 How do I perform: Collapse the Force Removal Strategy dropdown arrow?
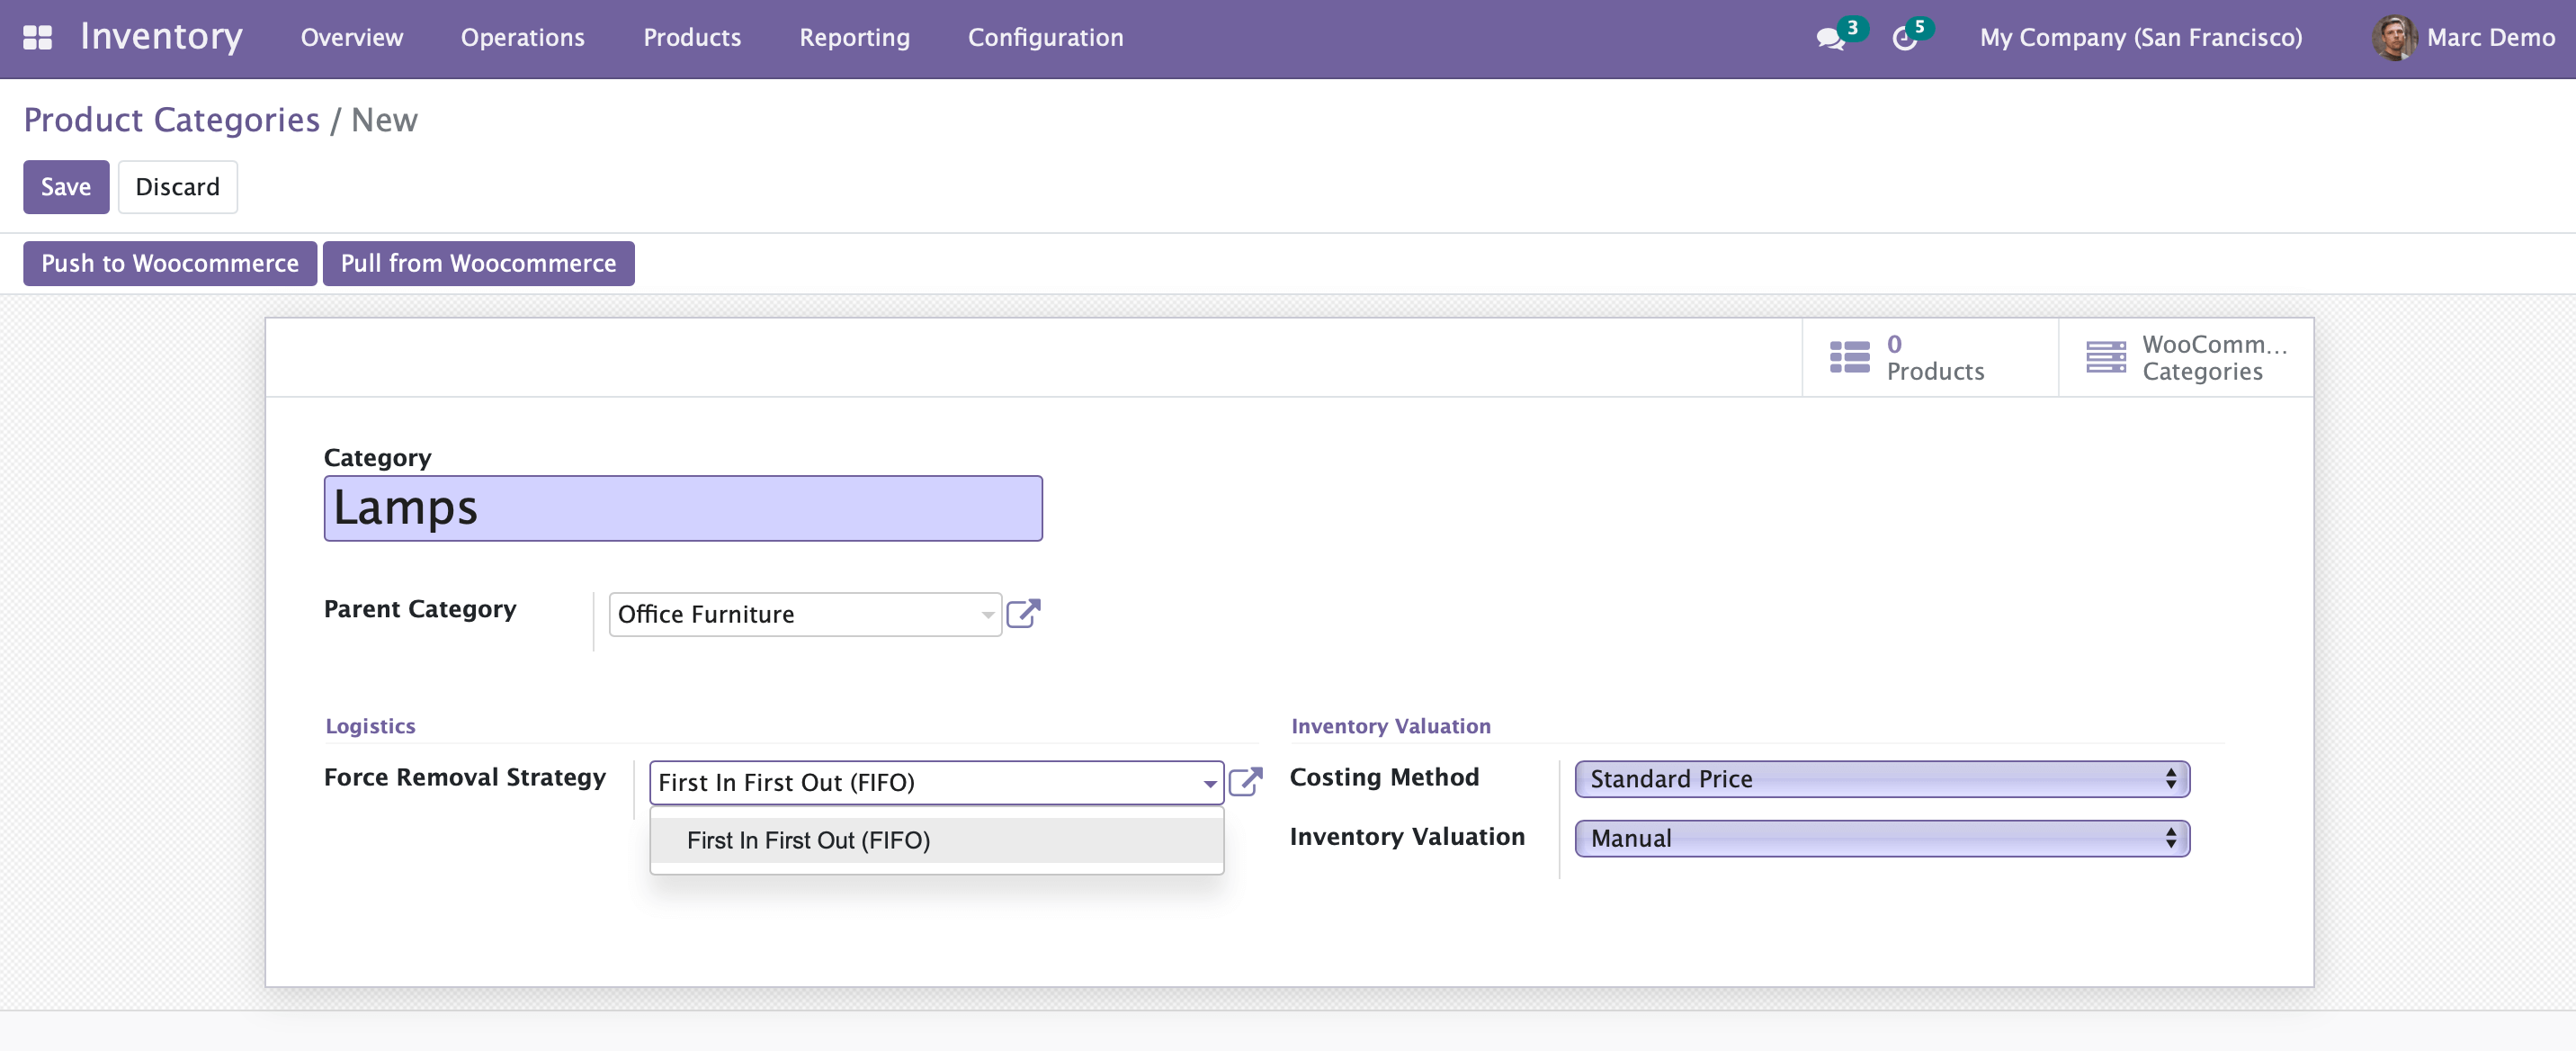1209,783
